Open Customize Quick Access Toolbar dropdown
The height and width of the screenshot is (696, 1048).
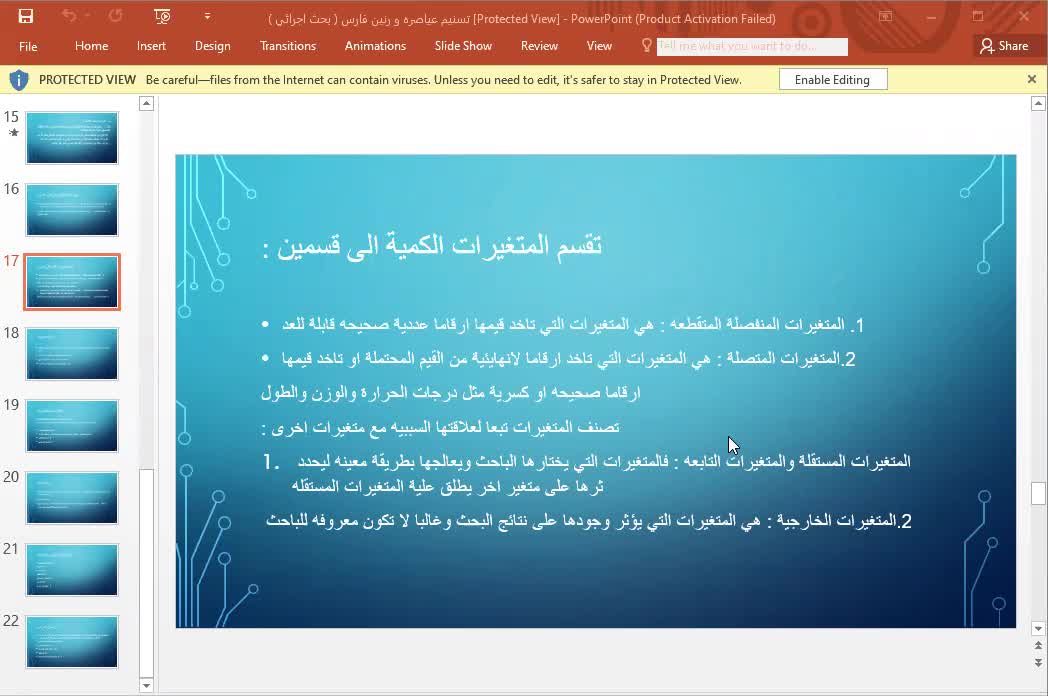click(x=207, y=16)
